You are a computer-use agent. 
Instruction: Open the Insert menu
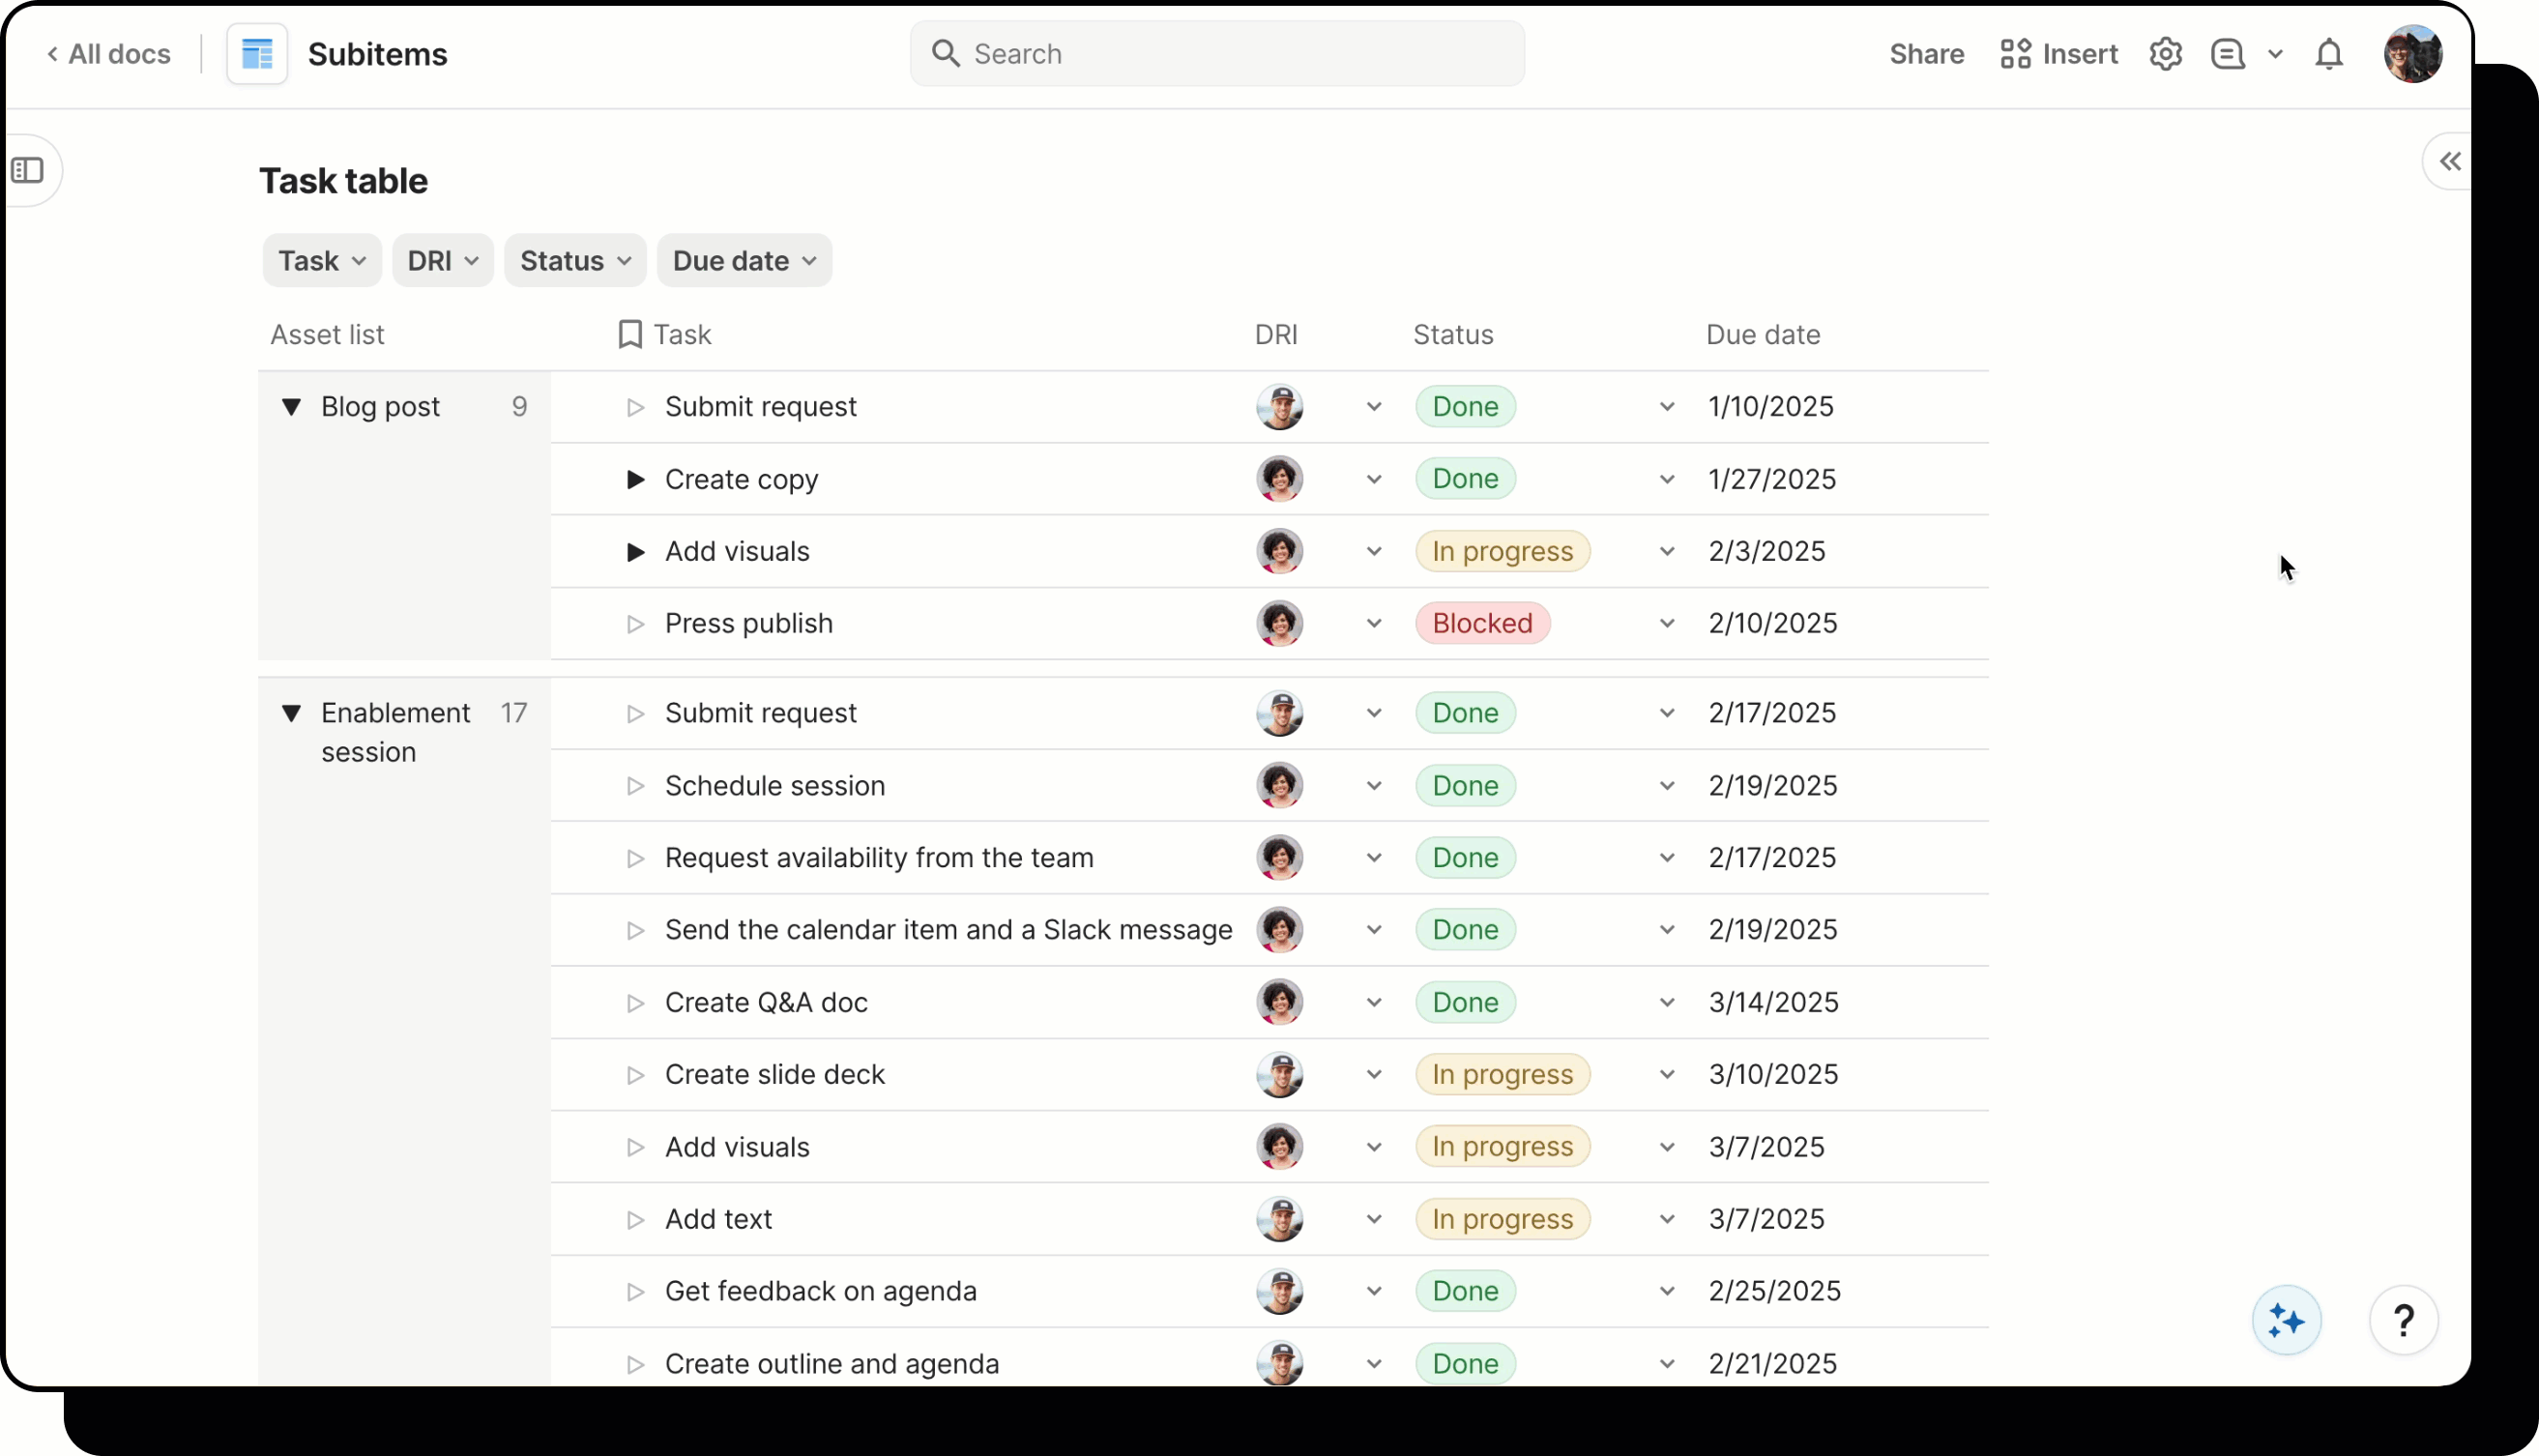[2058, 54]
